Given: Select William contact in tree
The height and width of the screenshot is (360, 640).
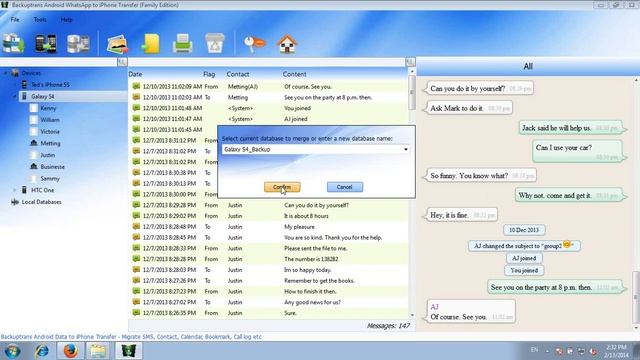Looking at the screenshot, I should click(x=50, y=120).
